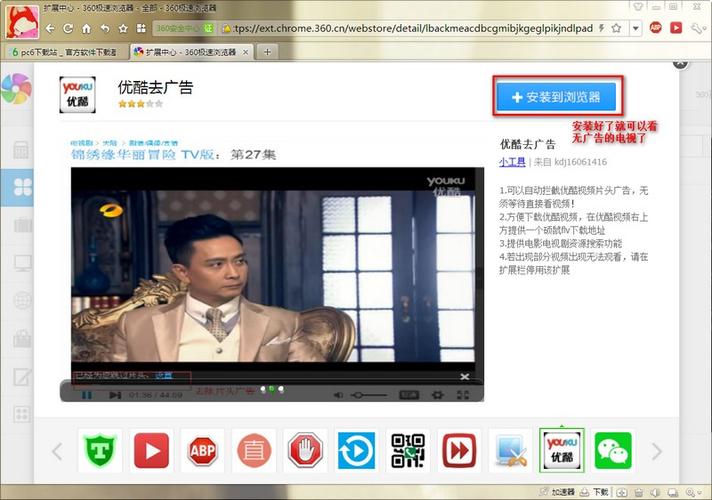Switch to the pc6下载站 tab
Image resolution: width=712 pixels, height=500 pixels.
(x=64, y=52)
